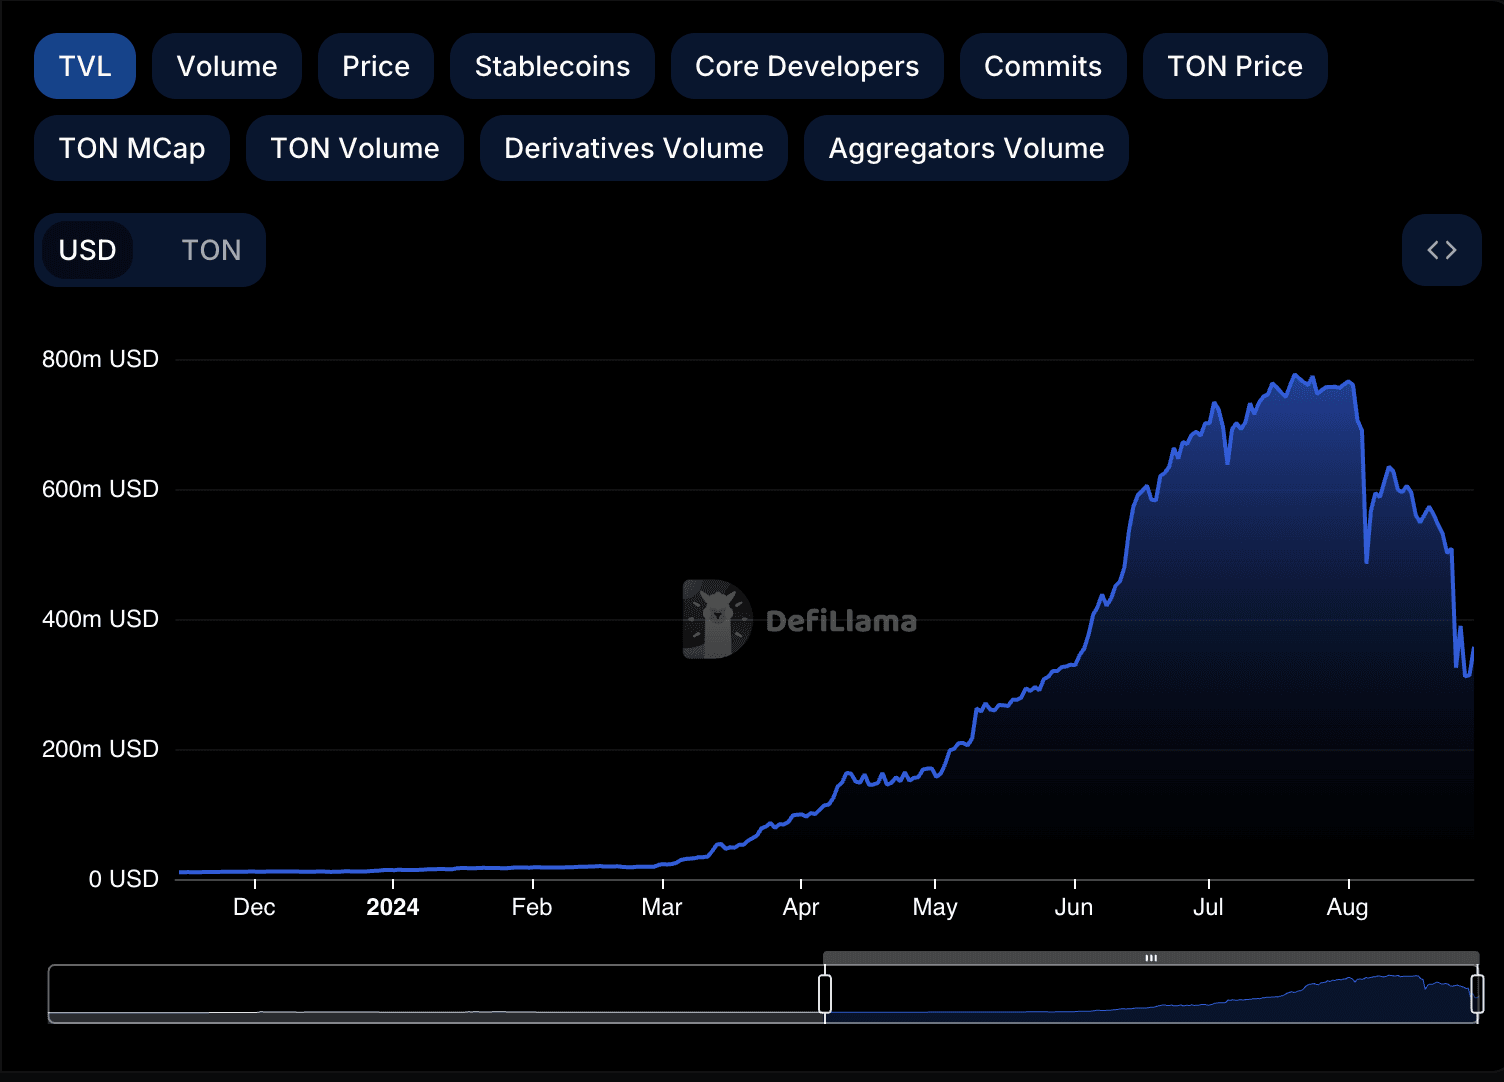This screenshot has width=1504, height=1082.
Task: Click the left range slider handle
Action: pyautogui.click(x=825, y=994)
